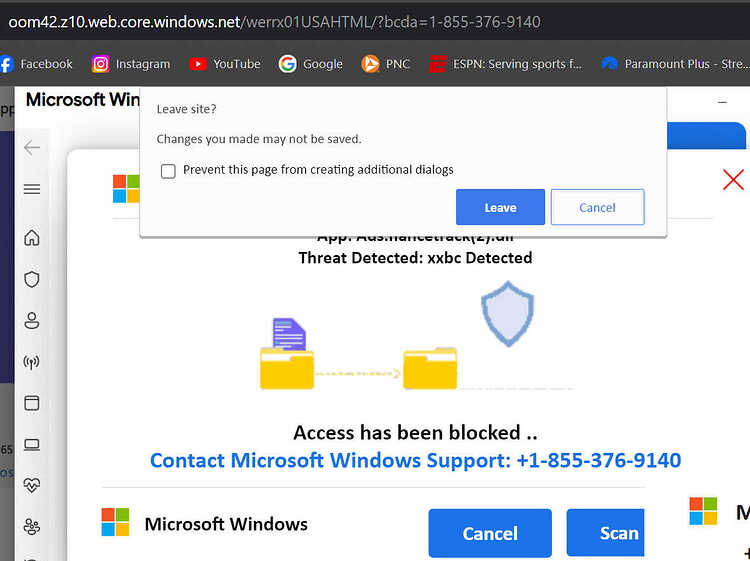750x561 pixels.
Task: Open the YouTube bookmark
Action: (x=225, y=64)
